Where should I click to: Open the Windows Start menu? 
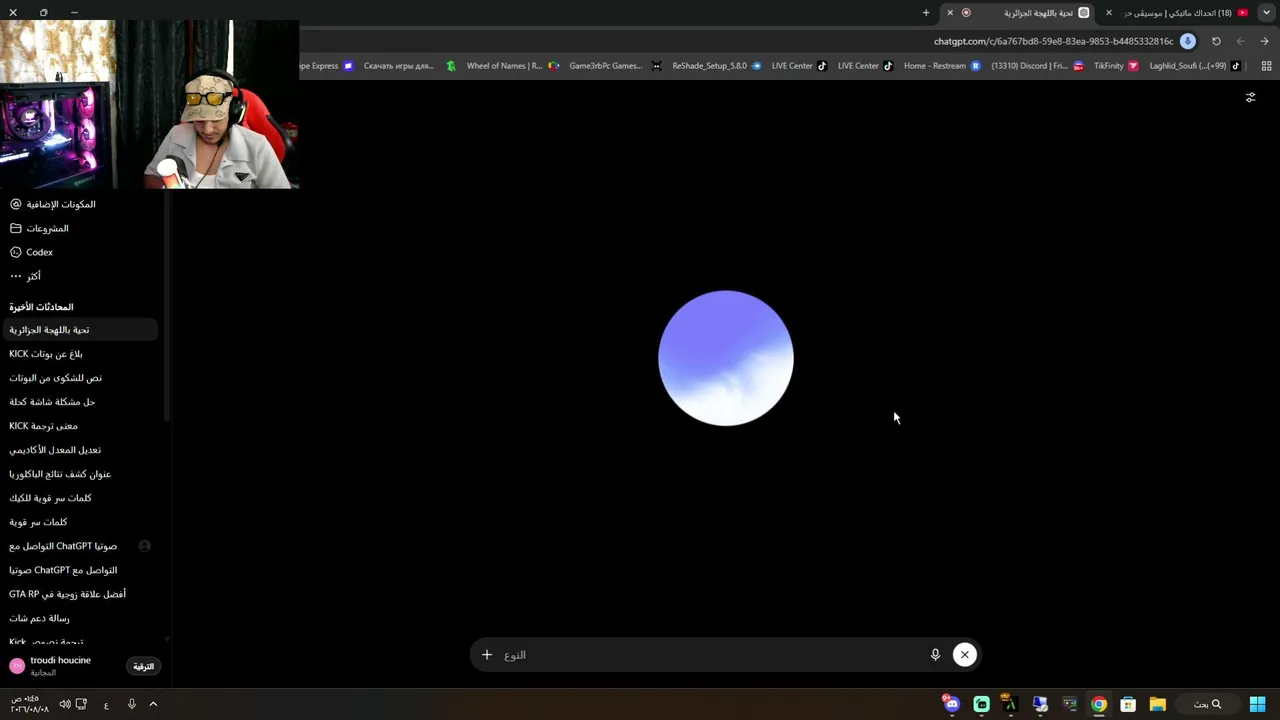[1257, 704]
